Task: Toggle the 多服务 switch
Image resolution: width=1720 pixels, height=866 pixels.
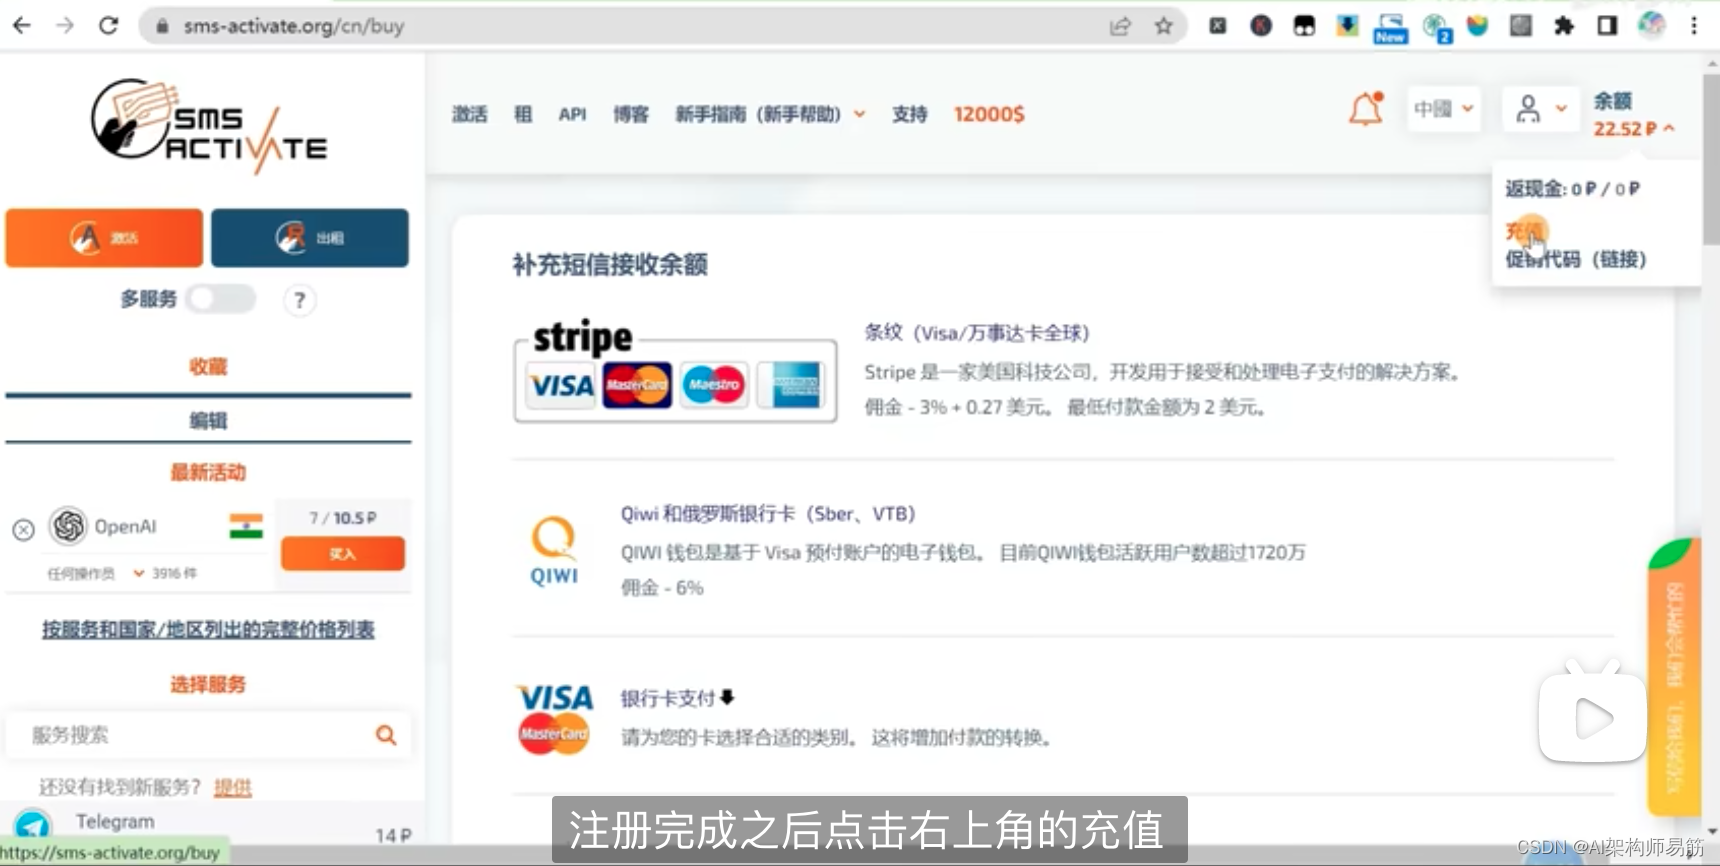Action: 220,299
